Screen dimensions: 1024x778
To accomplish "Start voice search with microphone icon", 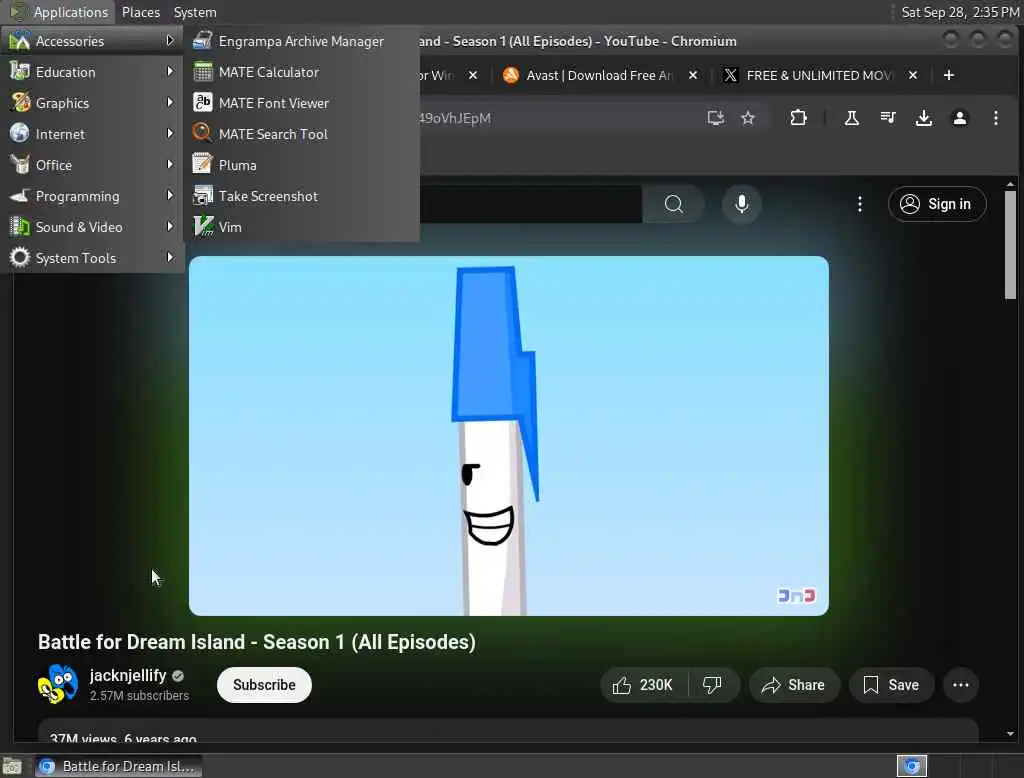I will click(x=741, y=204).
